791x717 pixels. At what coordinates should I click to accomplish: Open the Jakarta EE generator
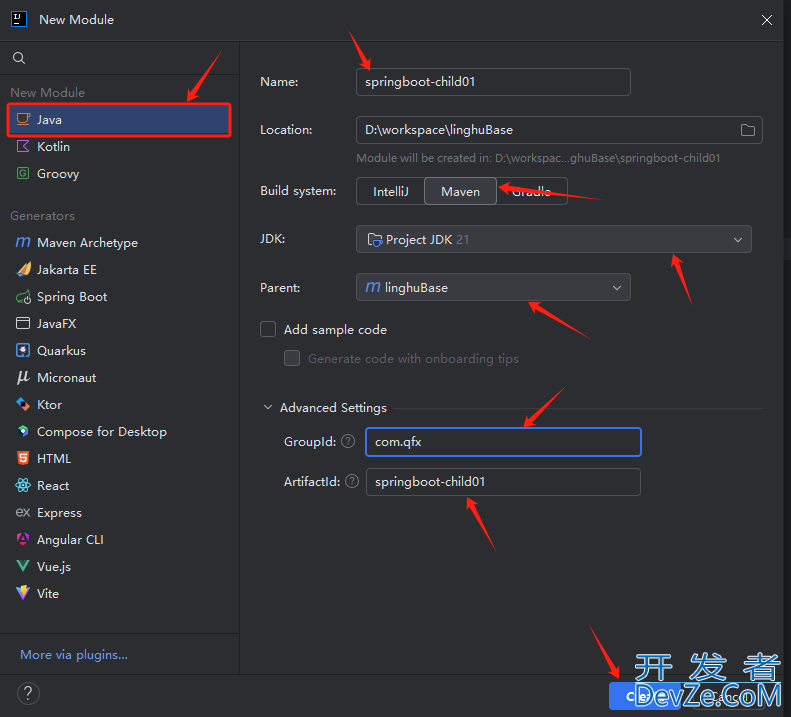point(119,270)
